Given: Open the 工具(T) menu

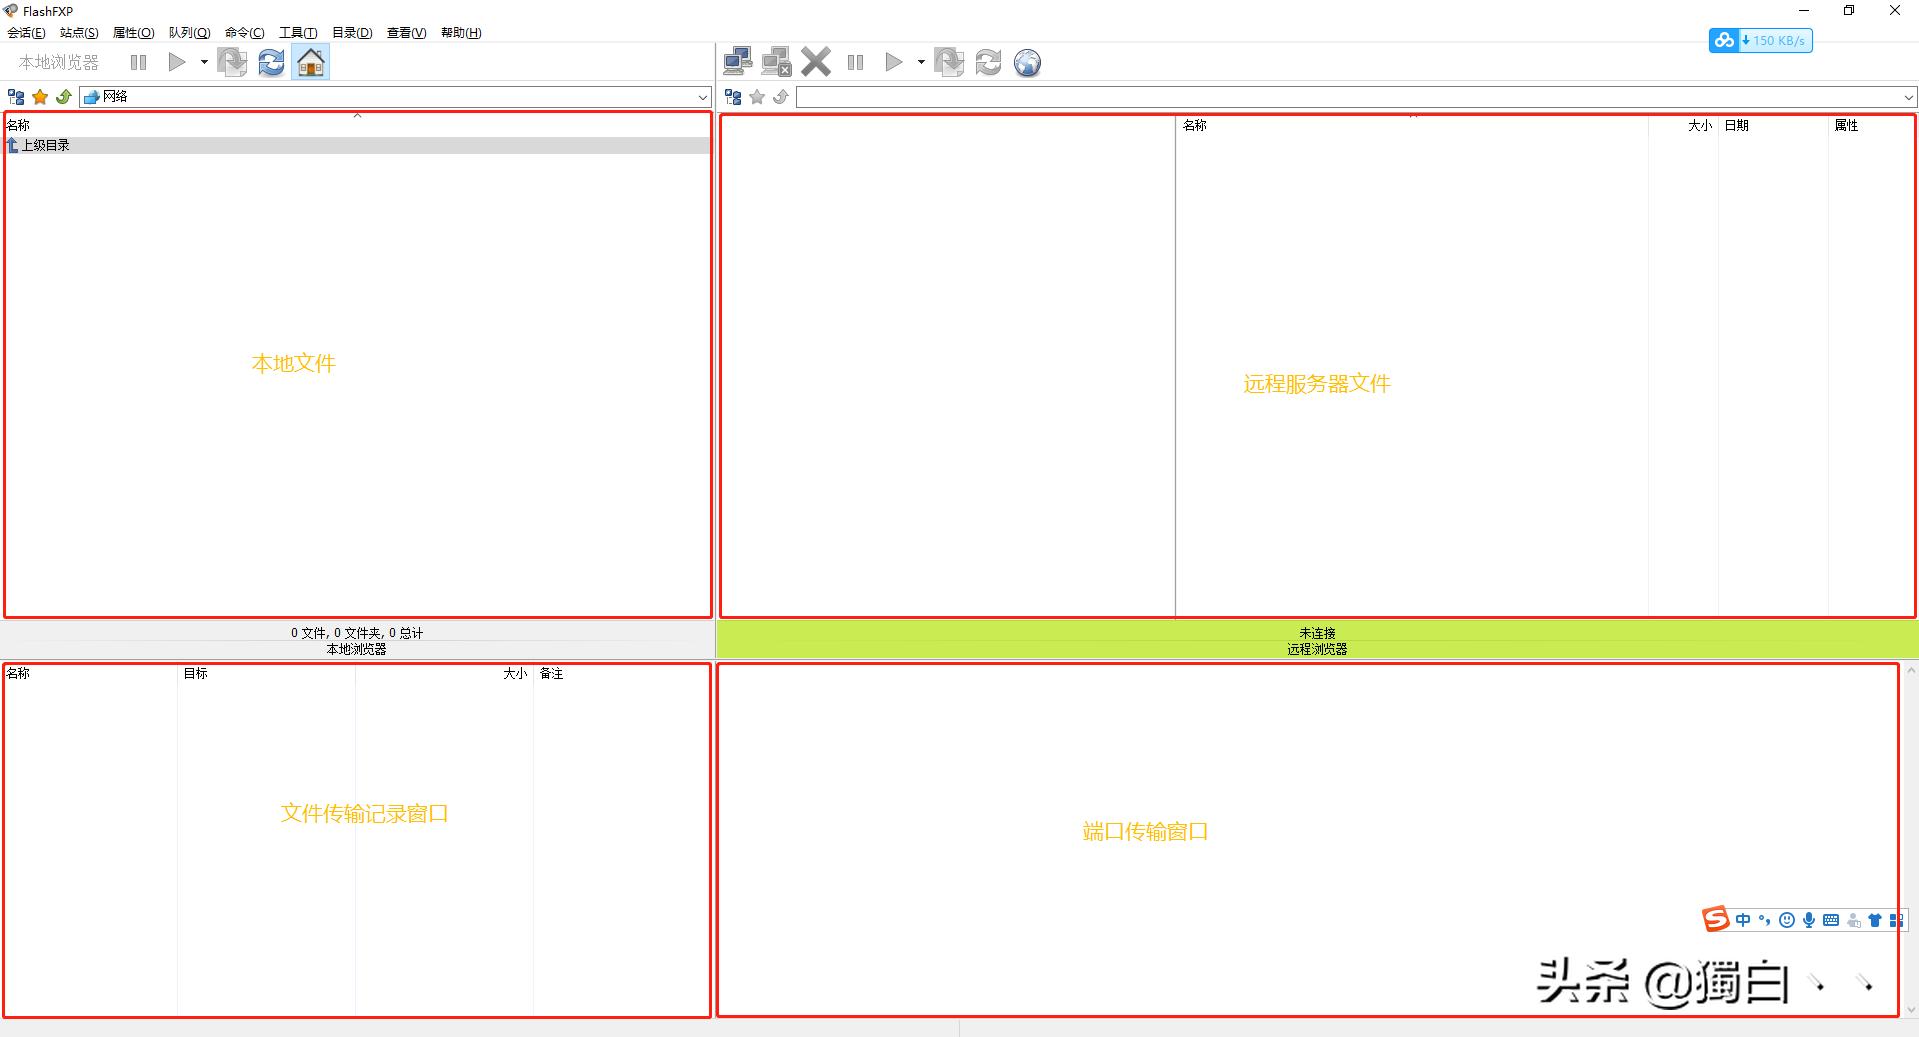Looking at the screenshot, I should pyautogui.click(x=298, y=33).
